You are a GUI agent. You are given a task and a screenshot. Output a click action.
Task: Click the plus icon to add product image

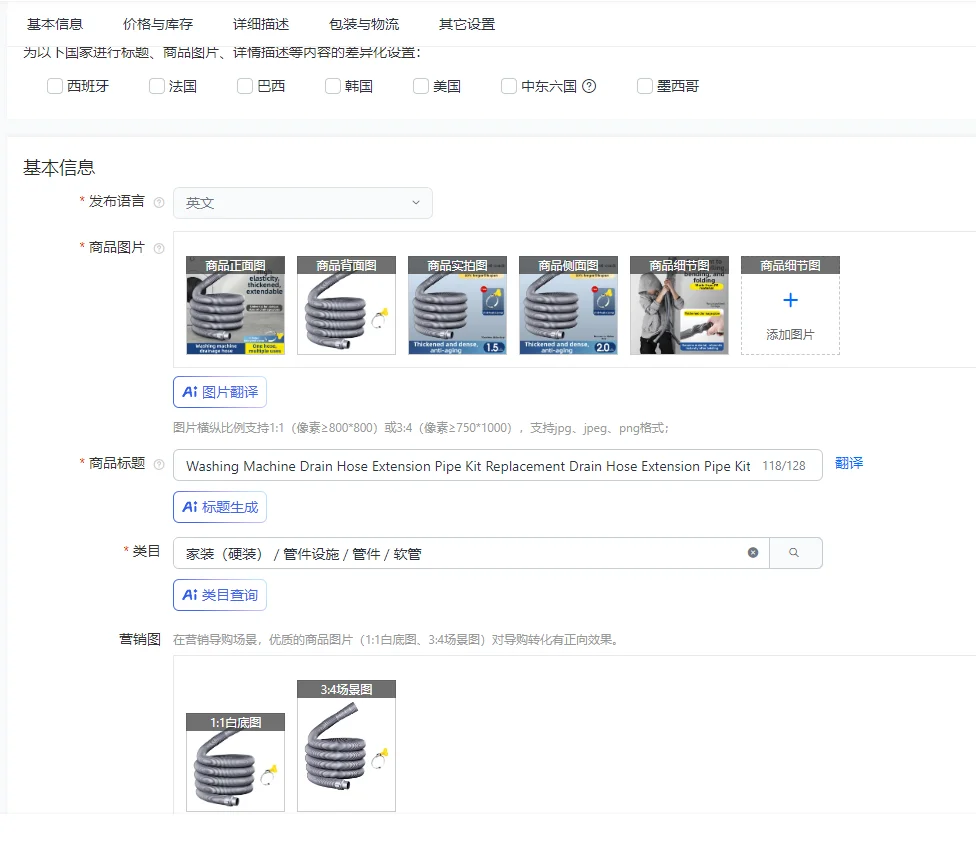(x=790, y=301)
